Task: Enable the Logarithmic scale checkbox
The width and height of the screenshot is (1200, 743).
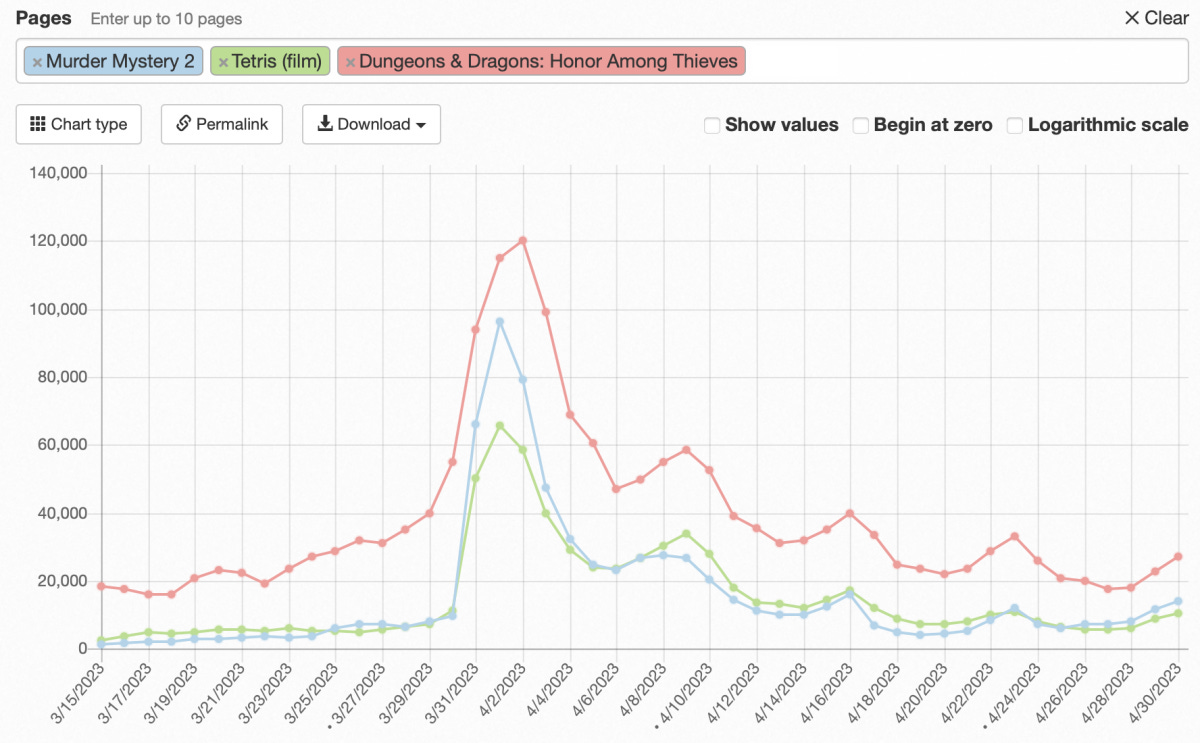Action: (x=1014, y=125)
